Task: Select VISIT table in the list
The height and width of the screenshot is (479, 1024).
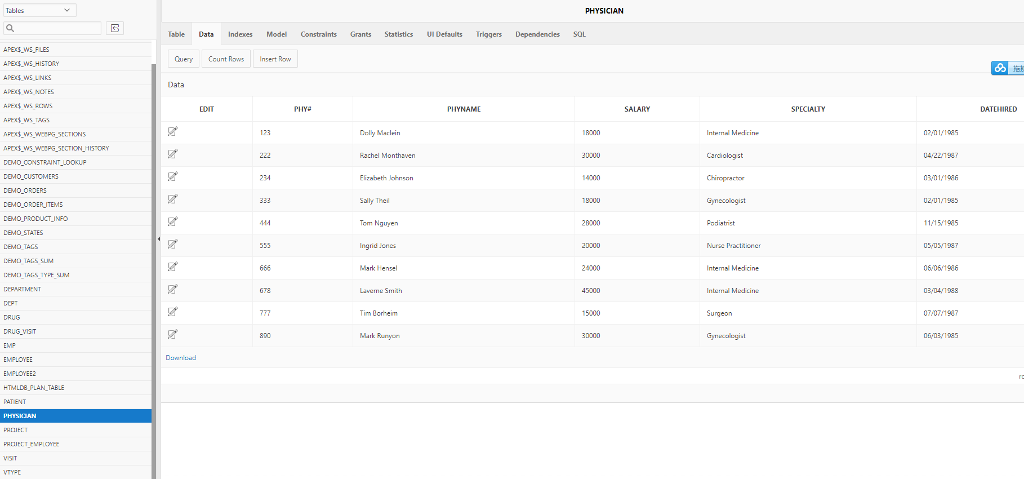Action: [x=76, y=458]
